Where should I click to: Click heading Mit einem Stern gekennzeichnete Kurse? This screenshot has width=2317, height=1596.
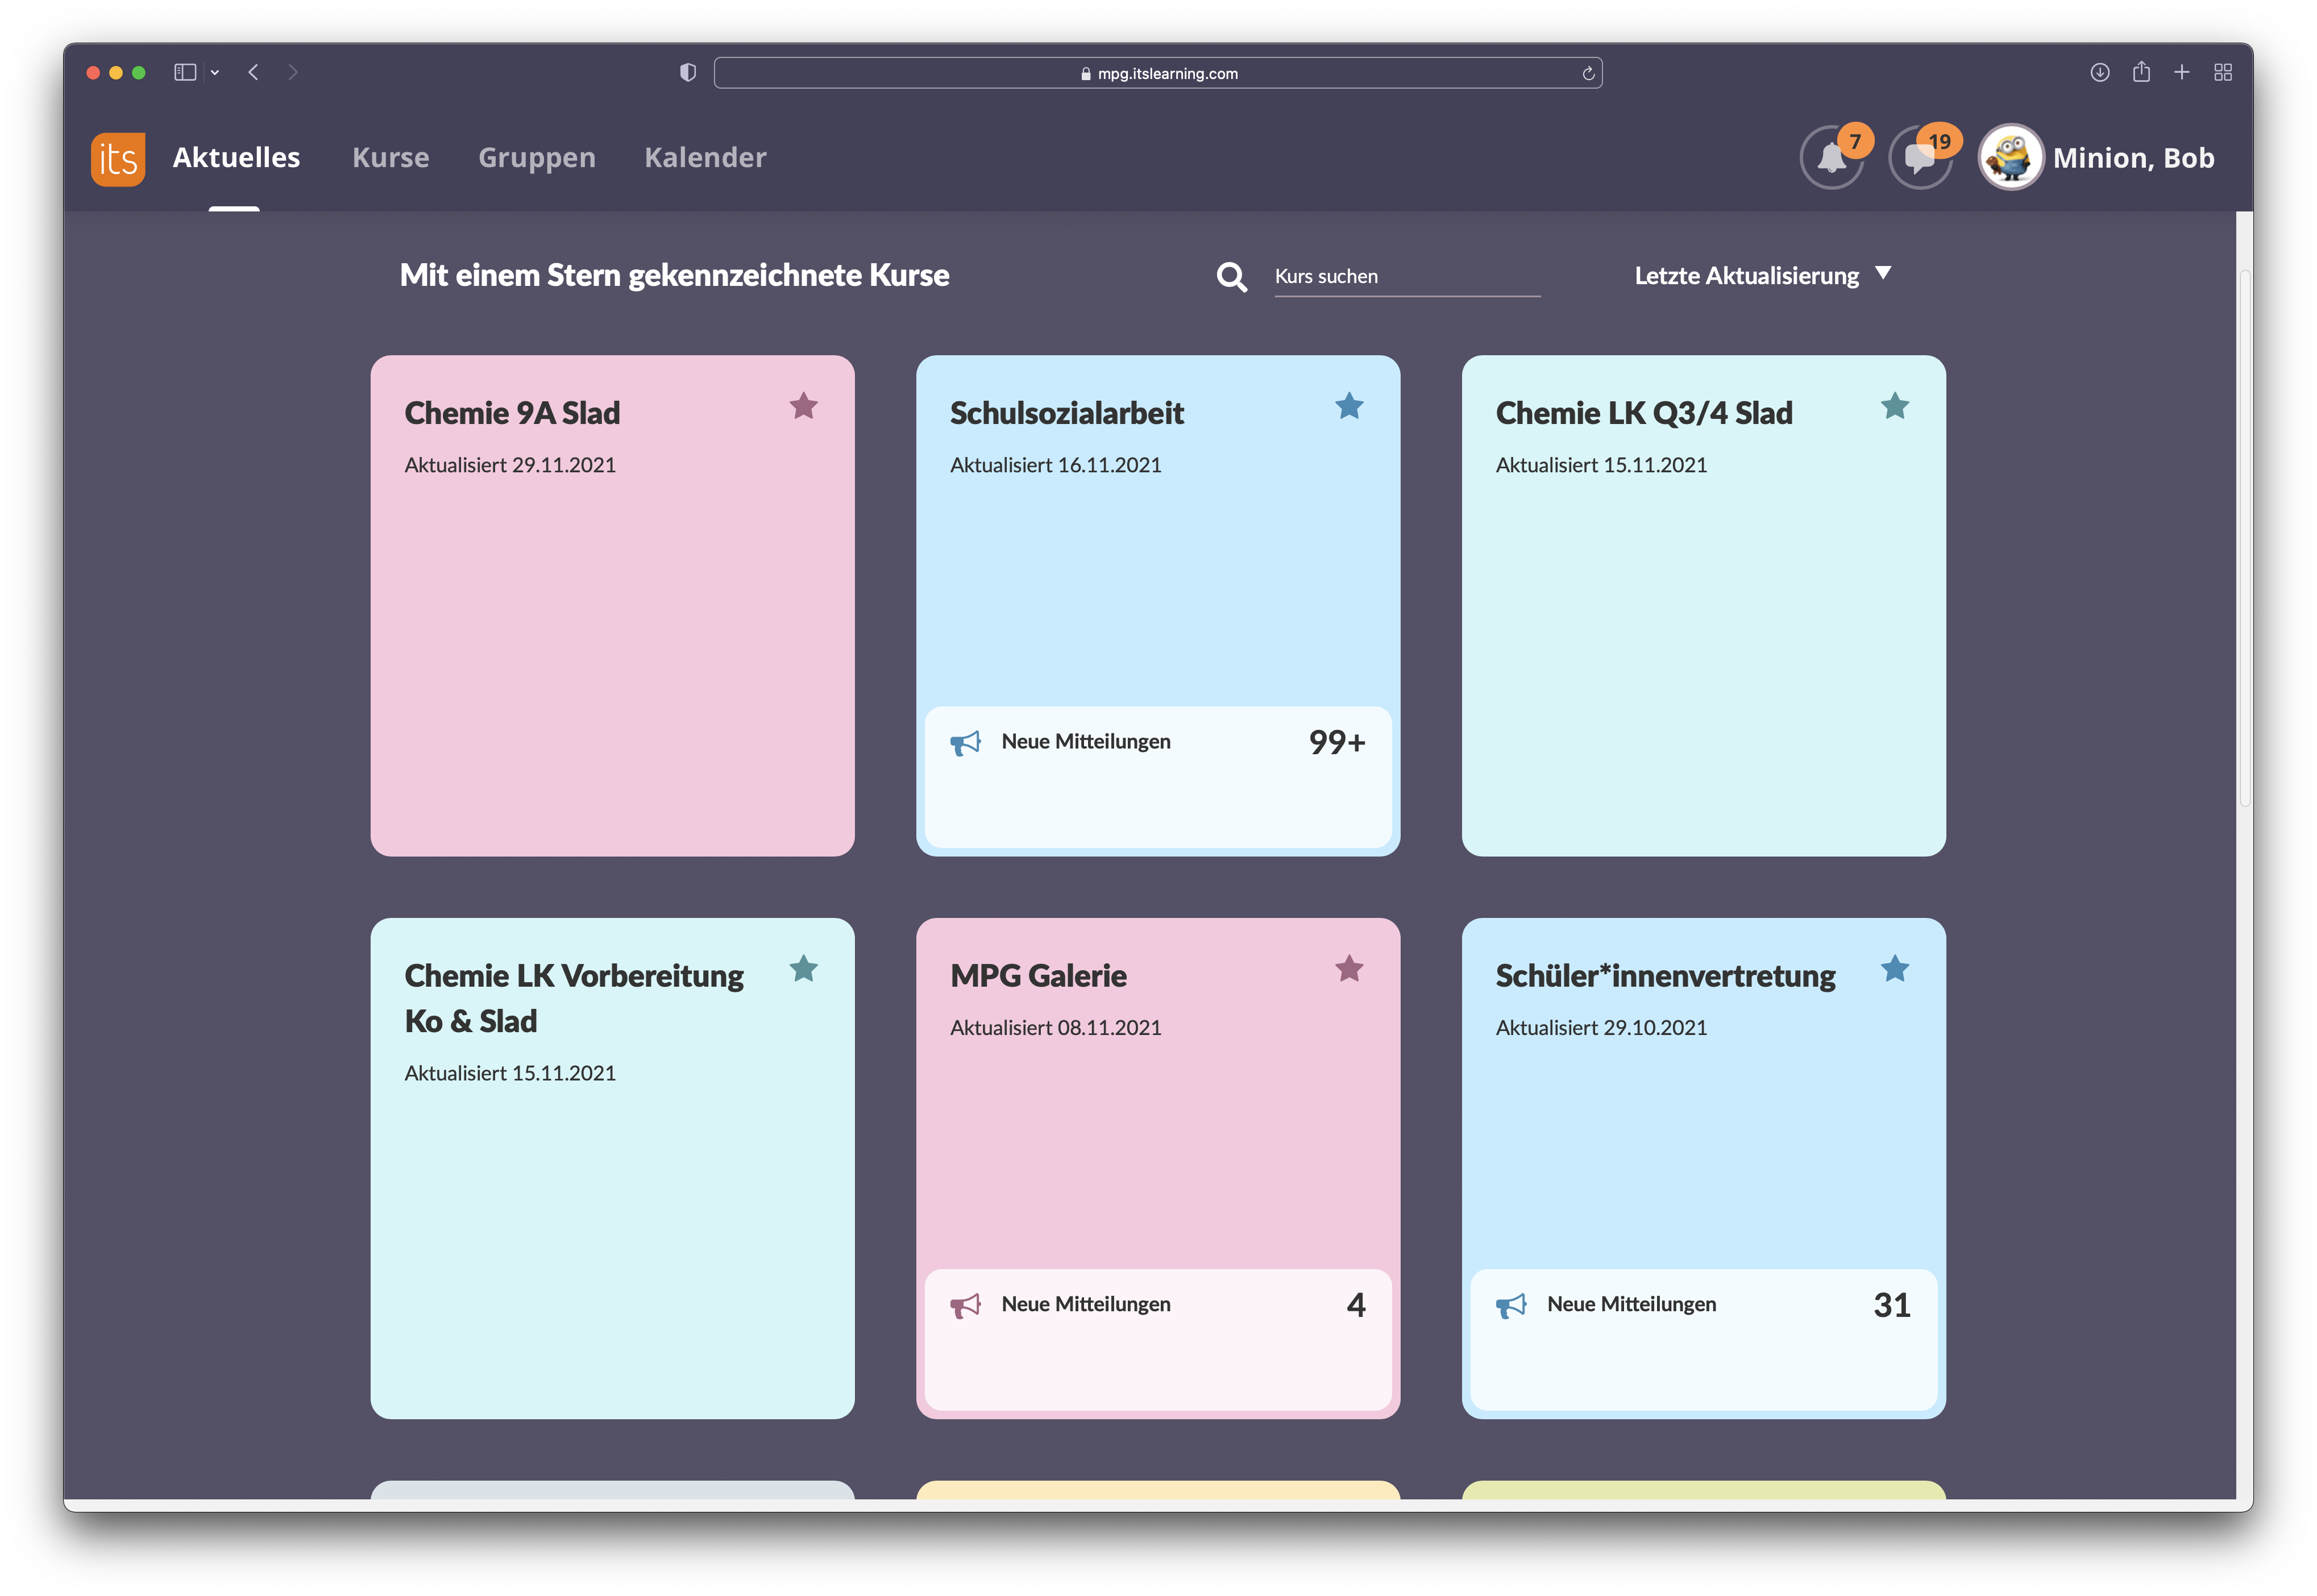click(675, 276)
